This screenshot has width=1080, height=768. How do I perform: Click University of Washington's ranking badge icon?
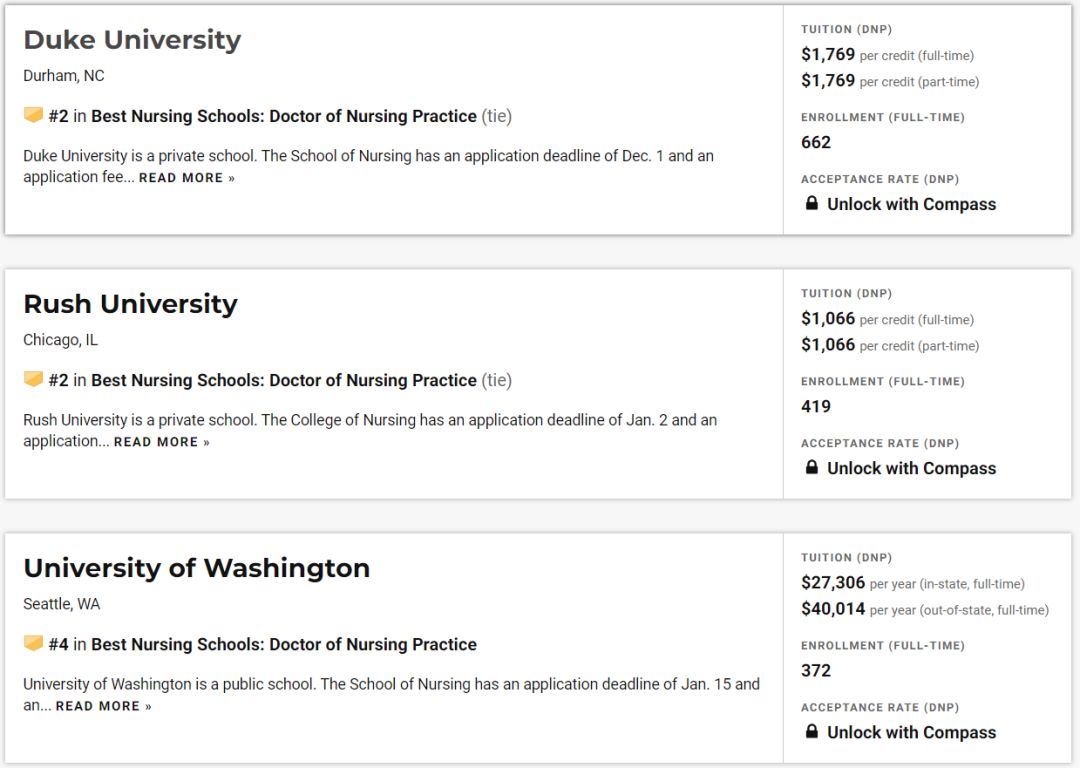point(33,643)
